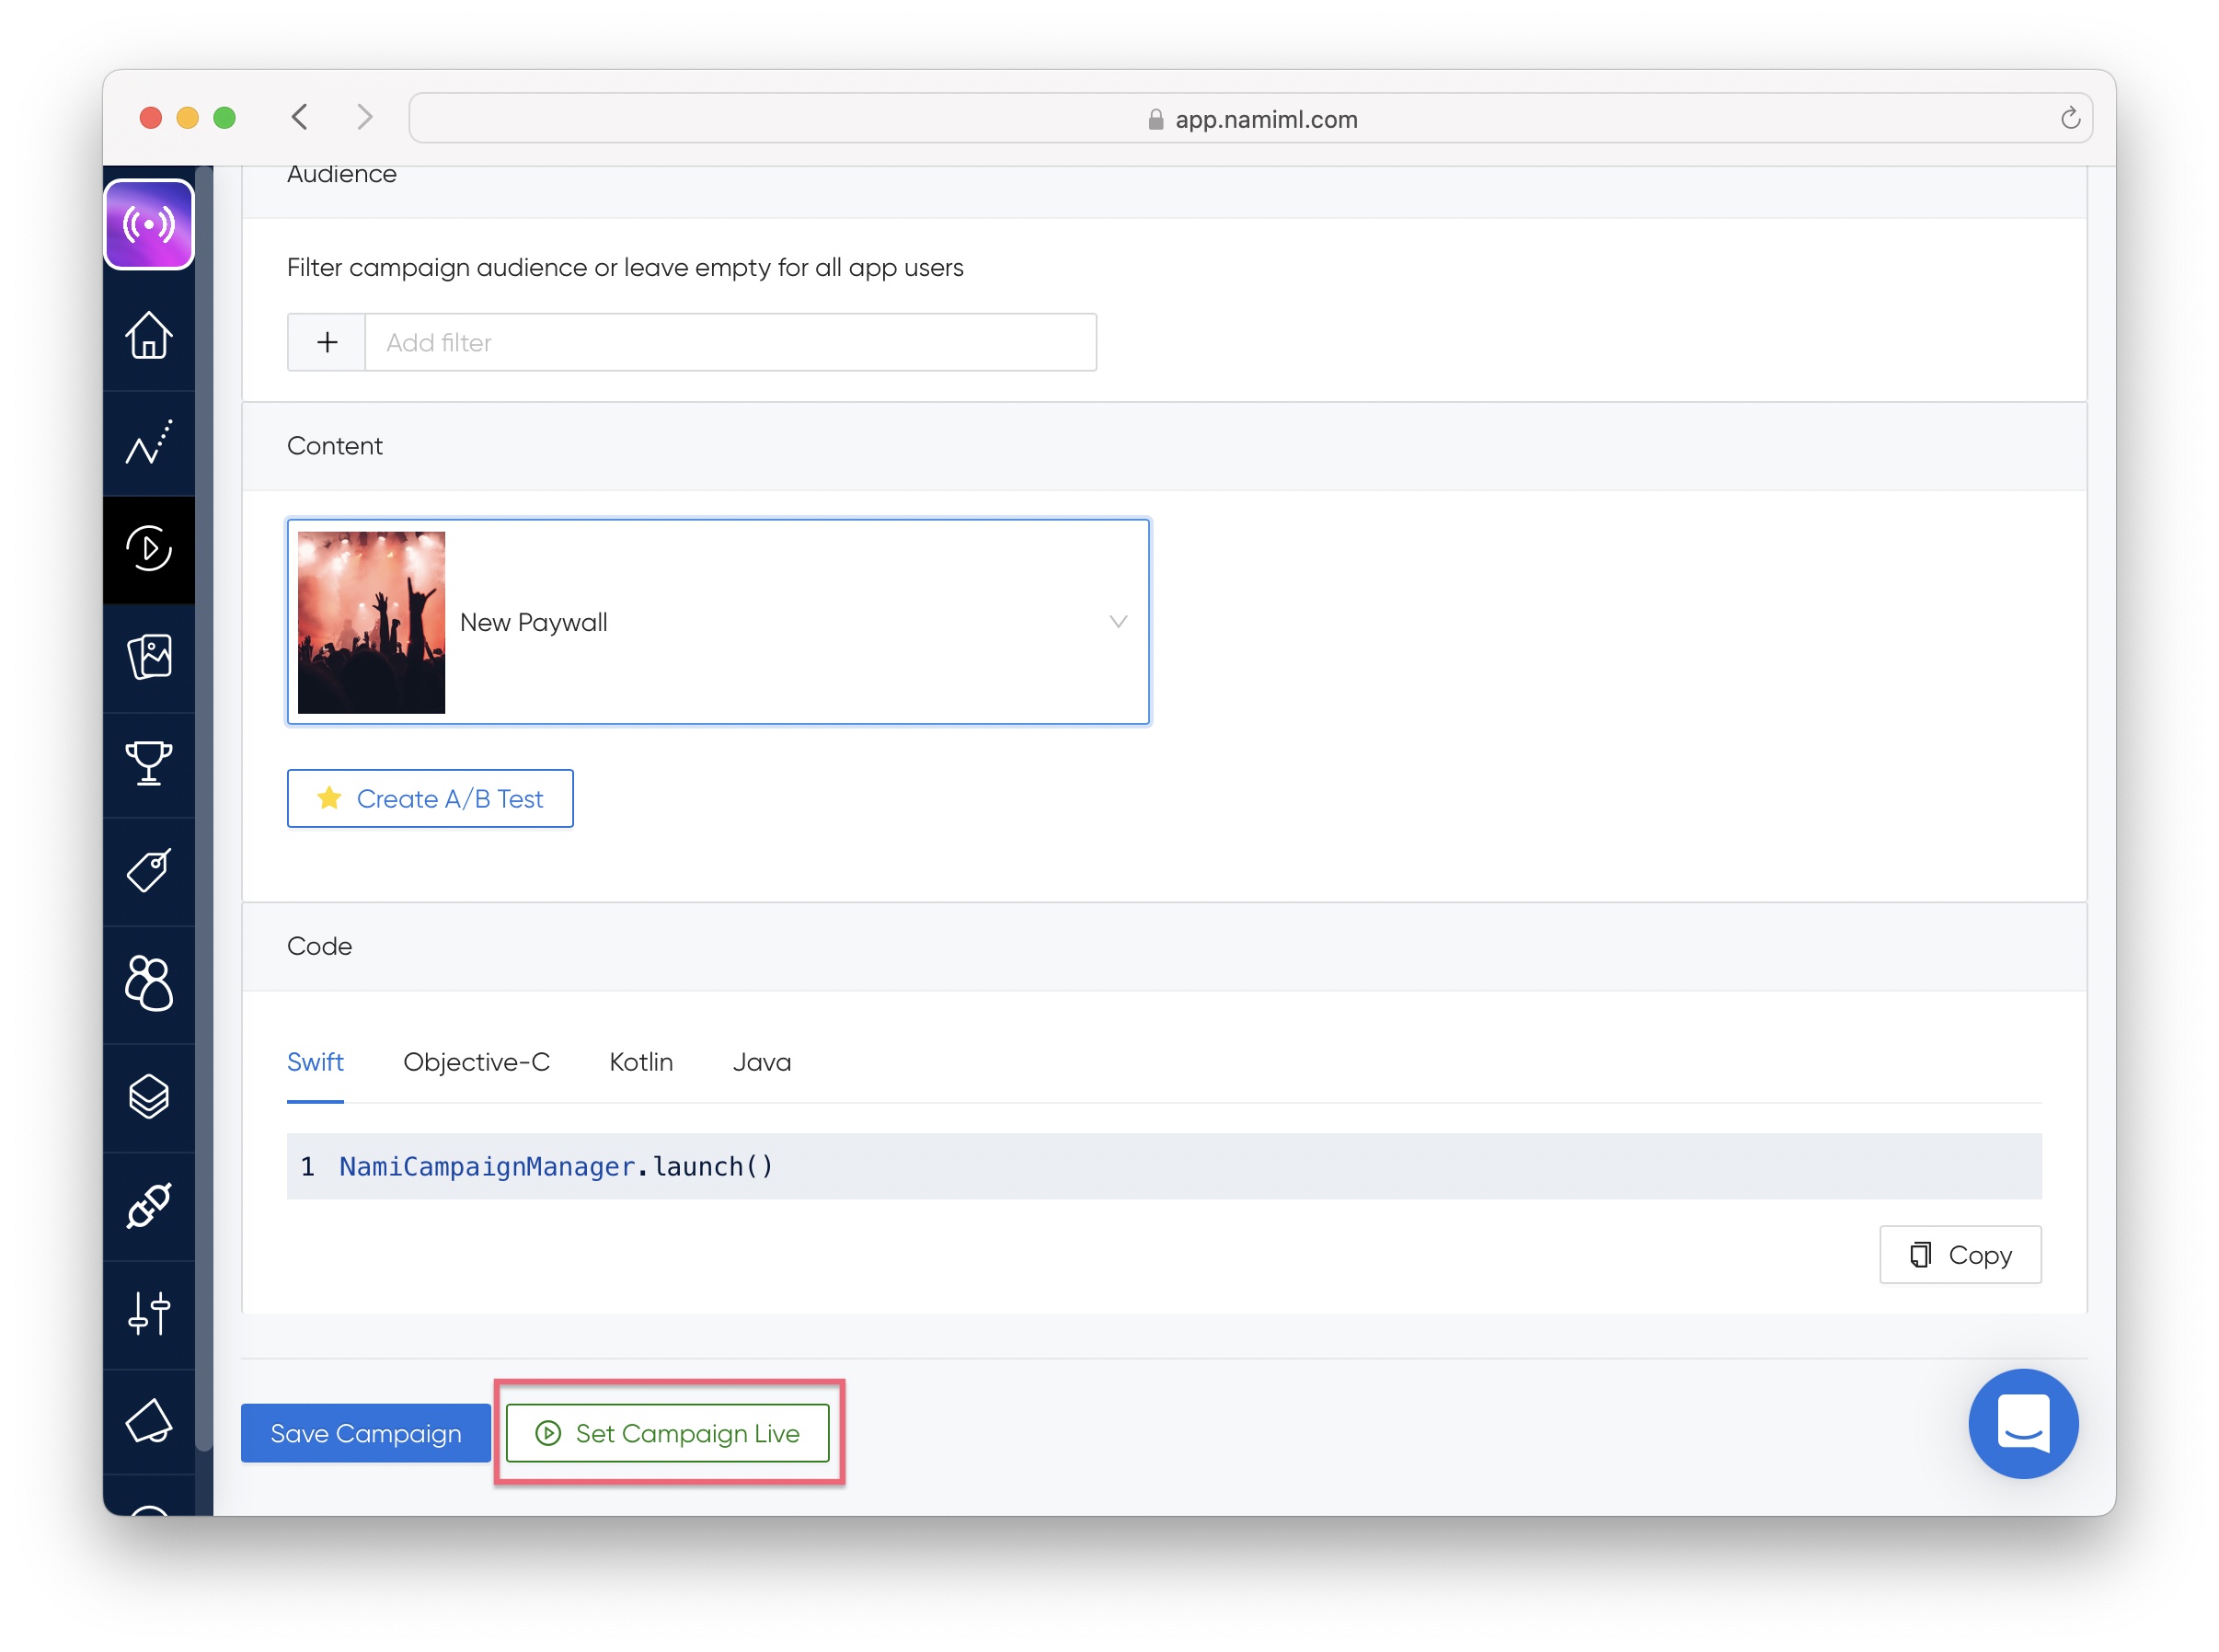Open the customers people sidebar icon
This screenshot has width=2219, height=1652.
coord(149,984)
